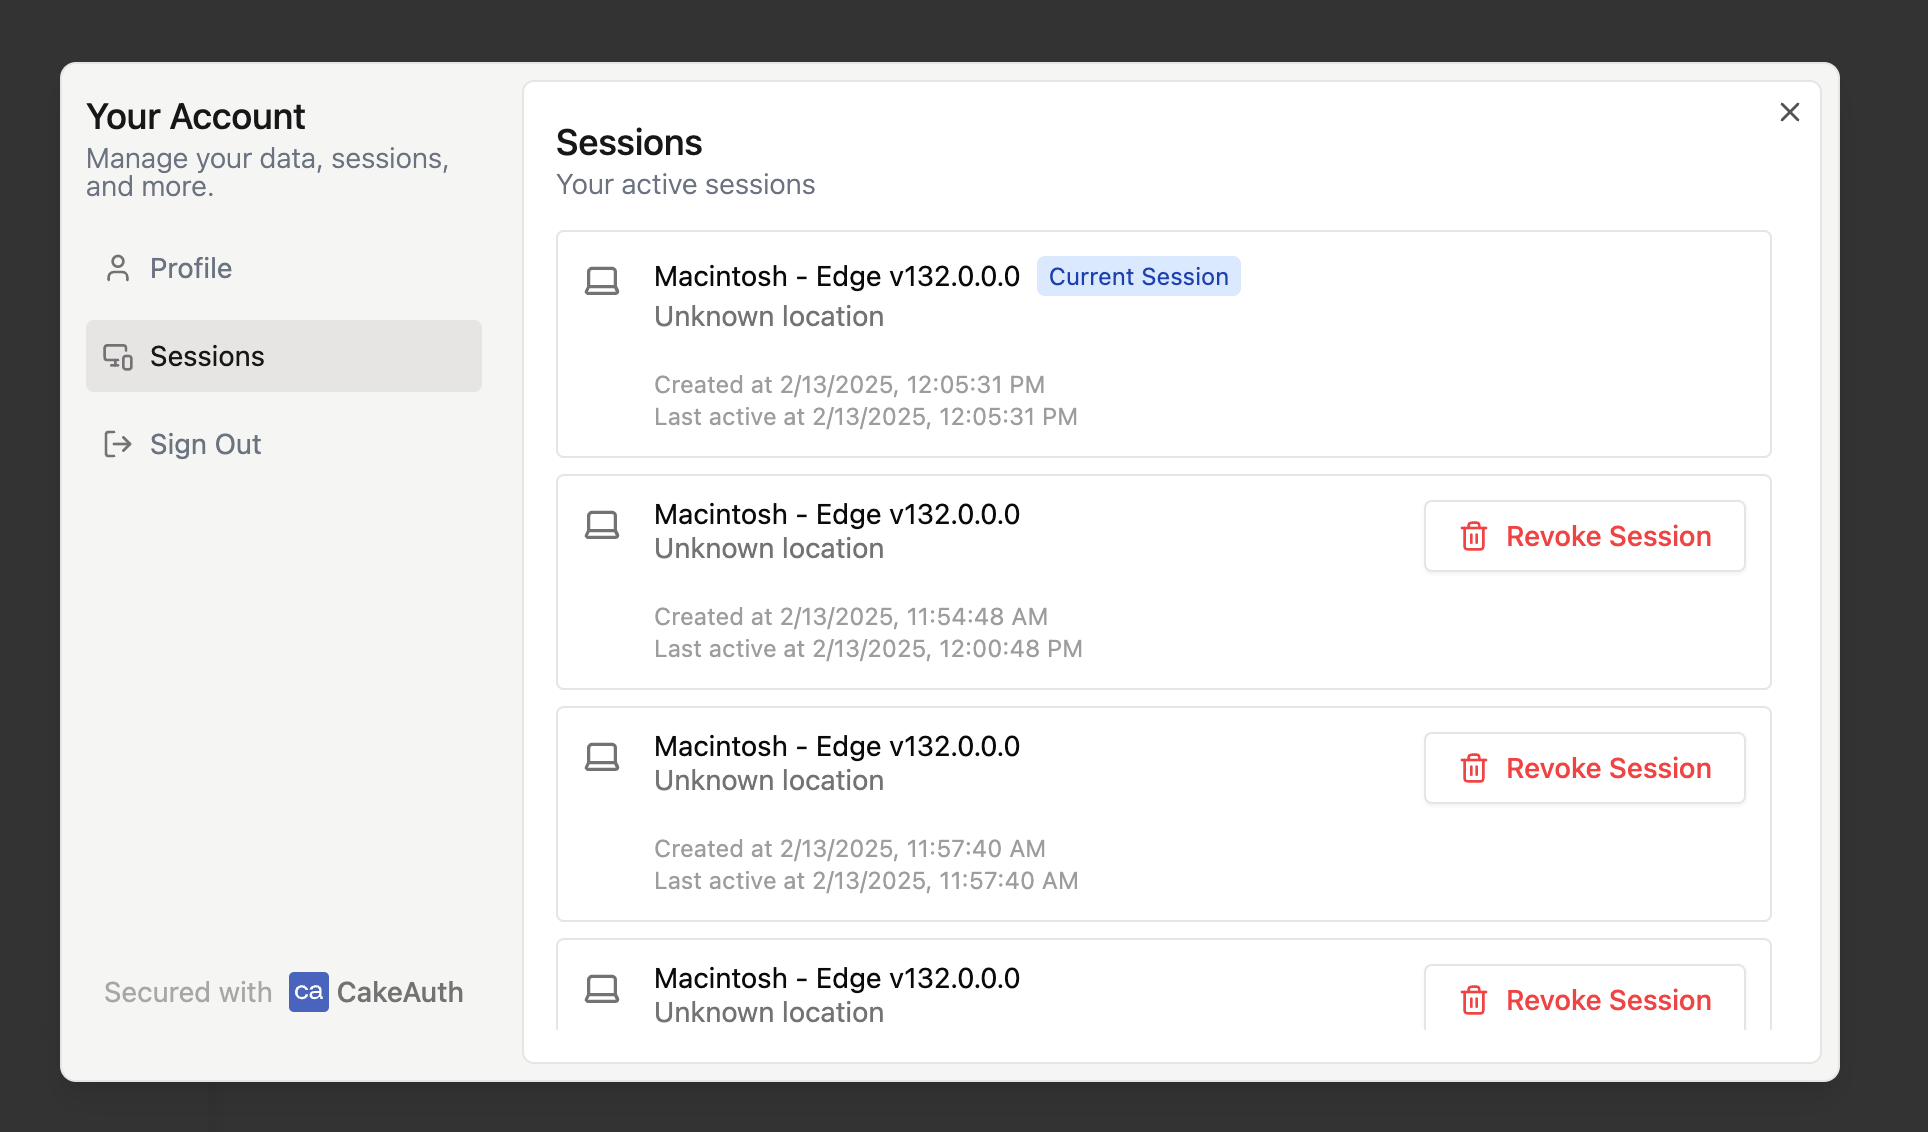Viewport: 1928px width, 1132px height.
Task: Click the Profile person icon in sidebar
Action: click(118, 268)
